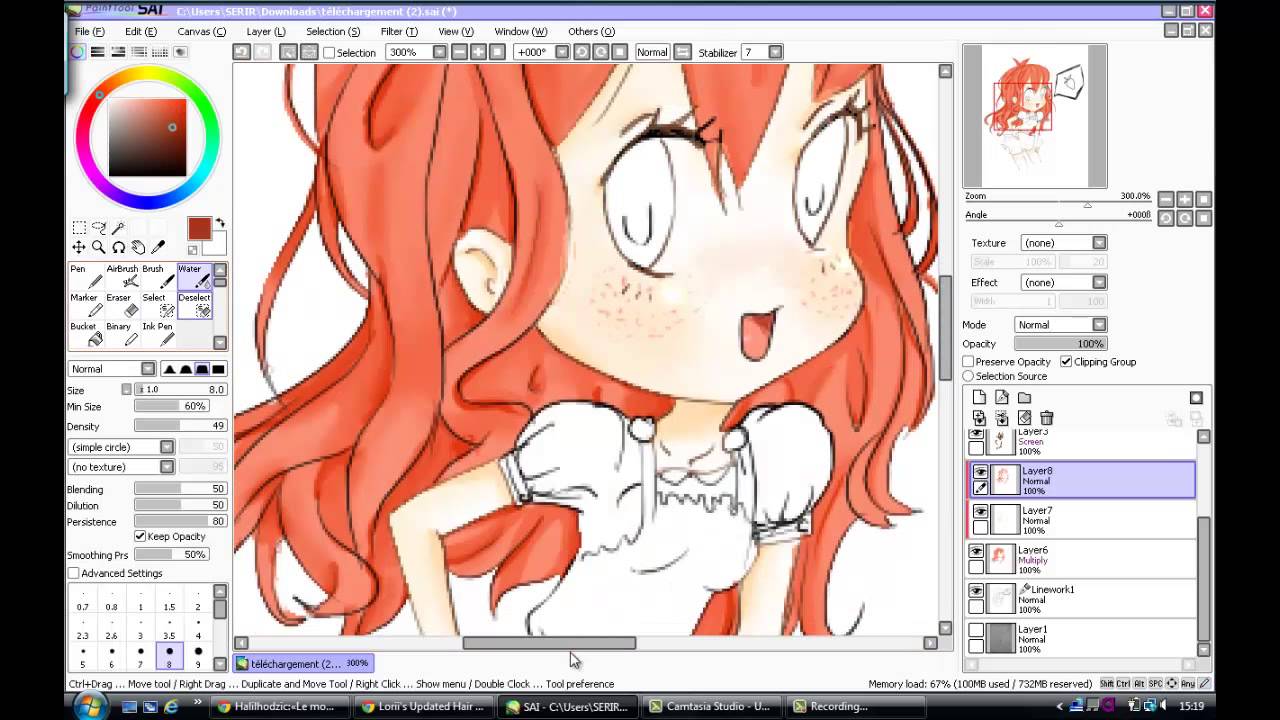This screenshot has height=720, width=1280.
Task: Open the File menu
Action: (89, 31)
